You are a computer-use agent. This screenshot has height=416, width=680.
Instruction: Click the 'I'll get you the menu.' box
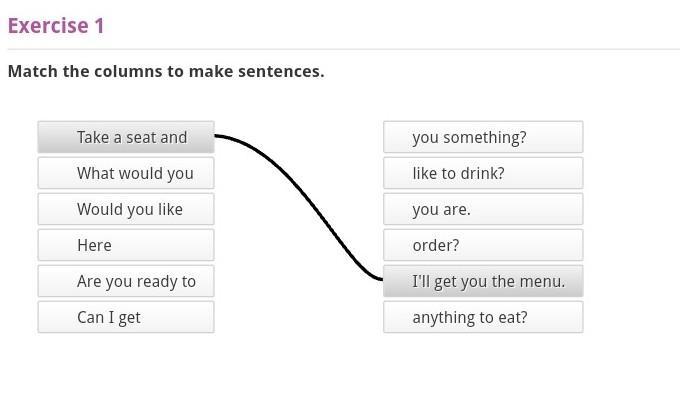[x=483, y=281]
